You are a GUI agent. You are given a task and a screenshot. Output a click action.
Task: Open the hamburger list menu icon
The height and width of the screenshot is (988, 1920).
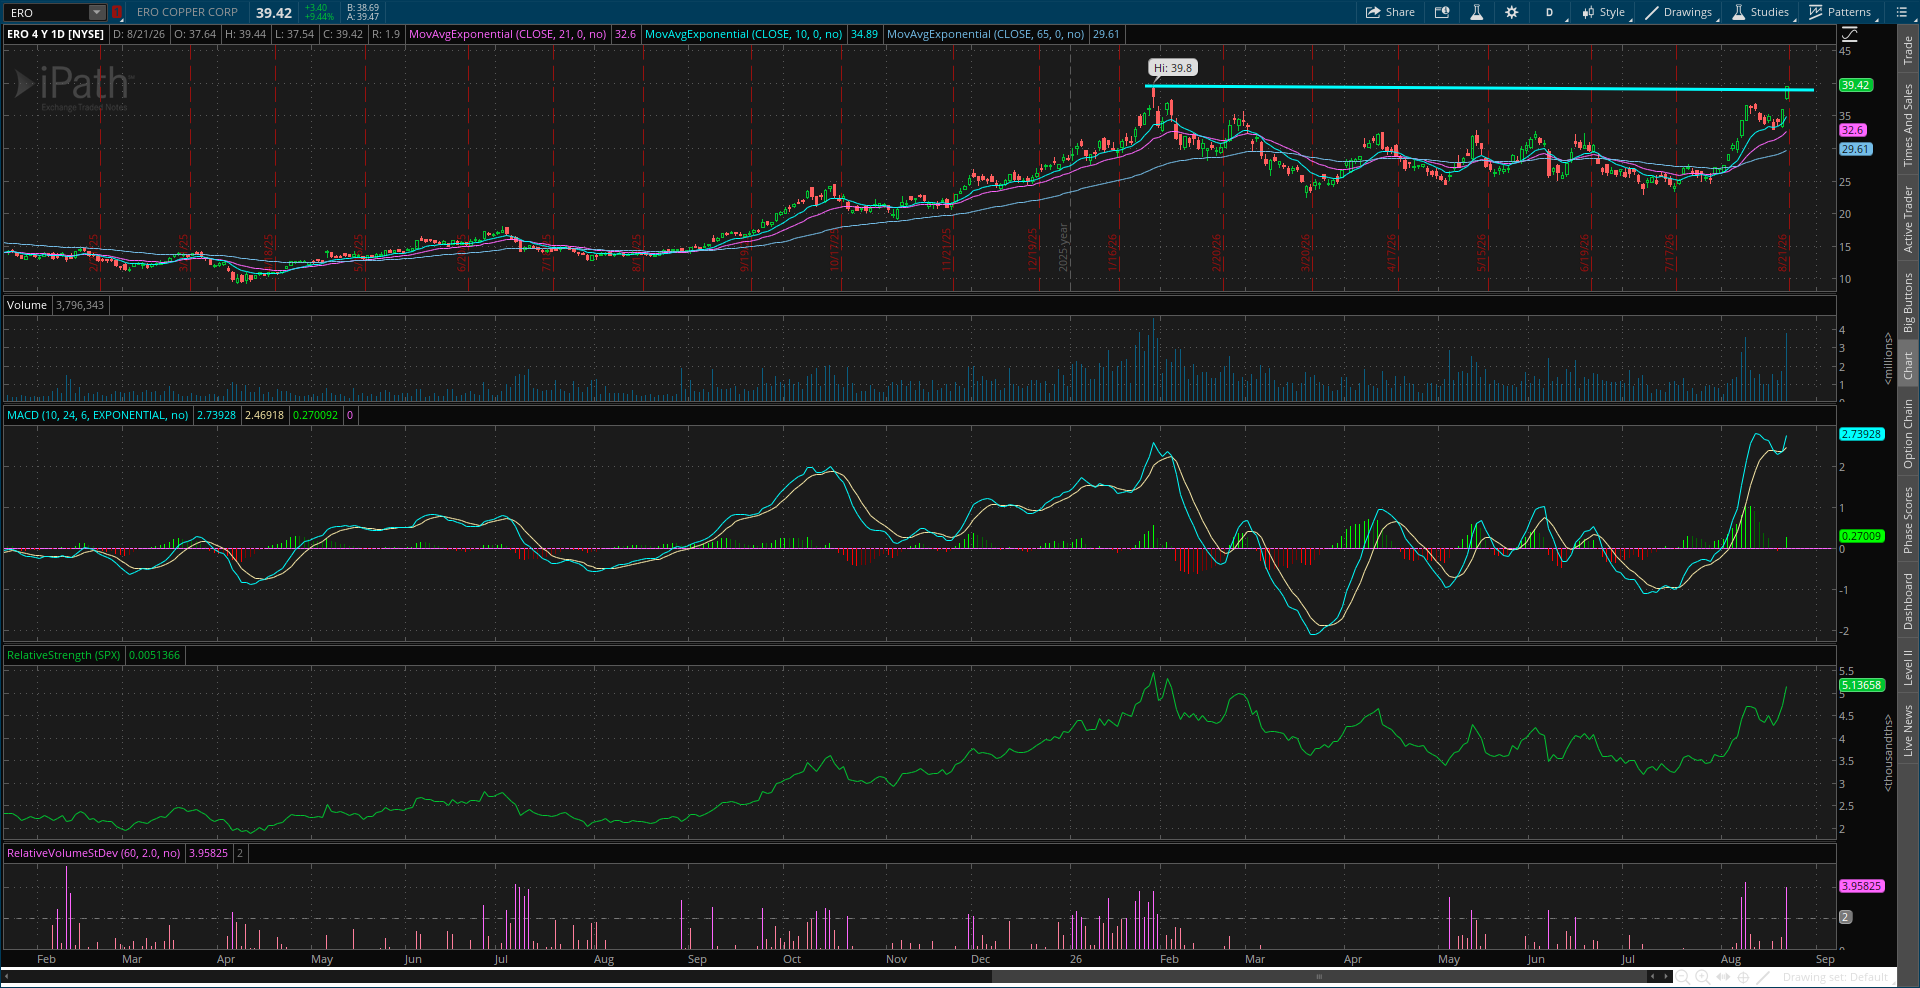[x=1901, y=12]
